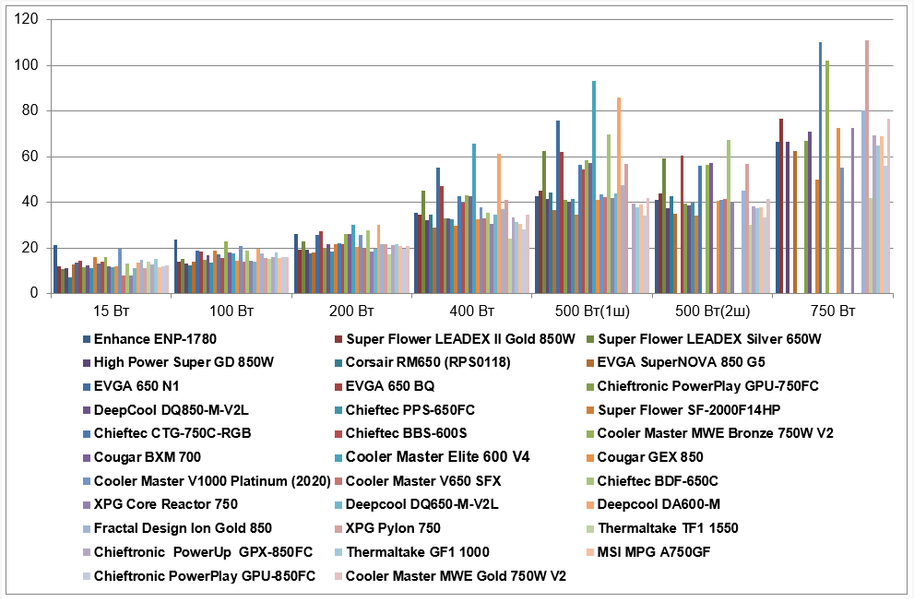914x599 pixels.
Task: Click the 200 Вт axis category label
Action: pos(351,311)
